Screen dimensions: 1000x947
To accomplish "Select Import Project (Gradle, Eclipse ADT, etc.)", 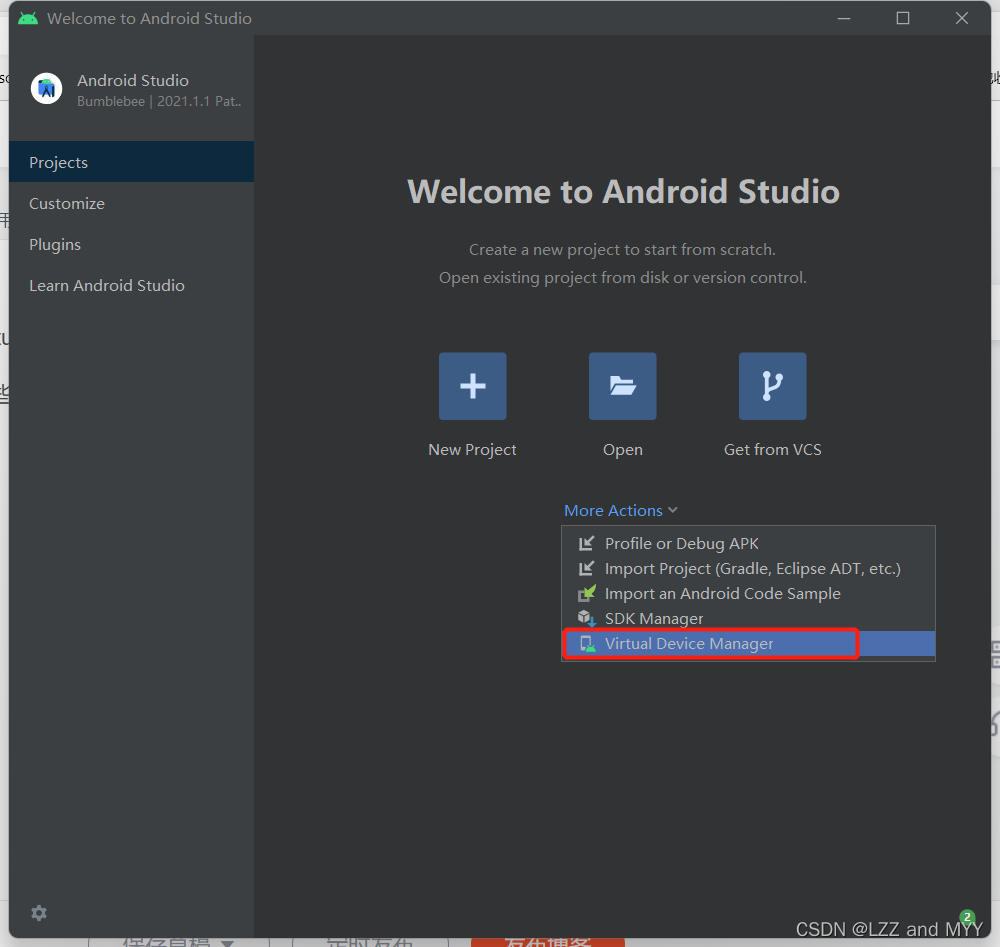I will pyautogui.click(x=748, y=568).
